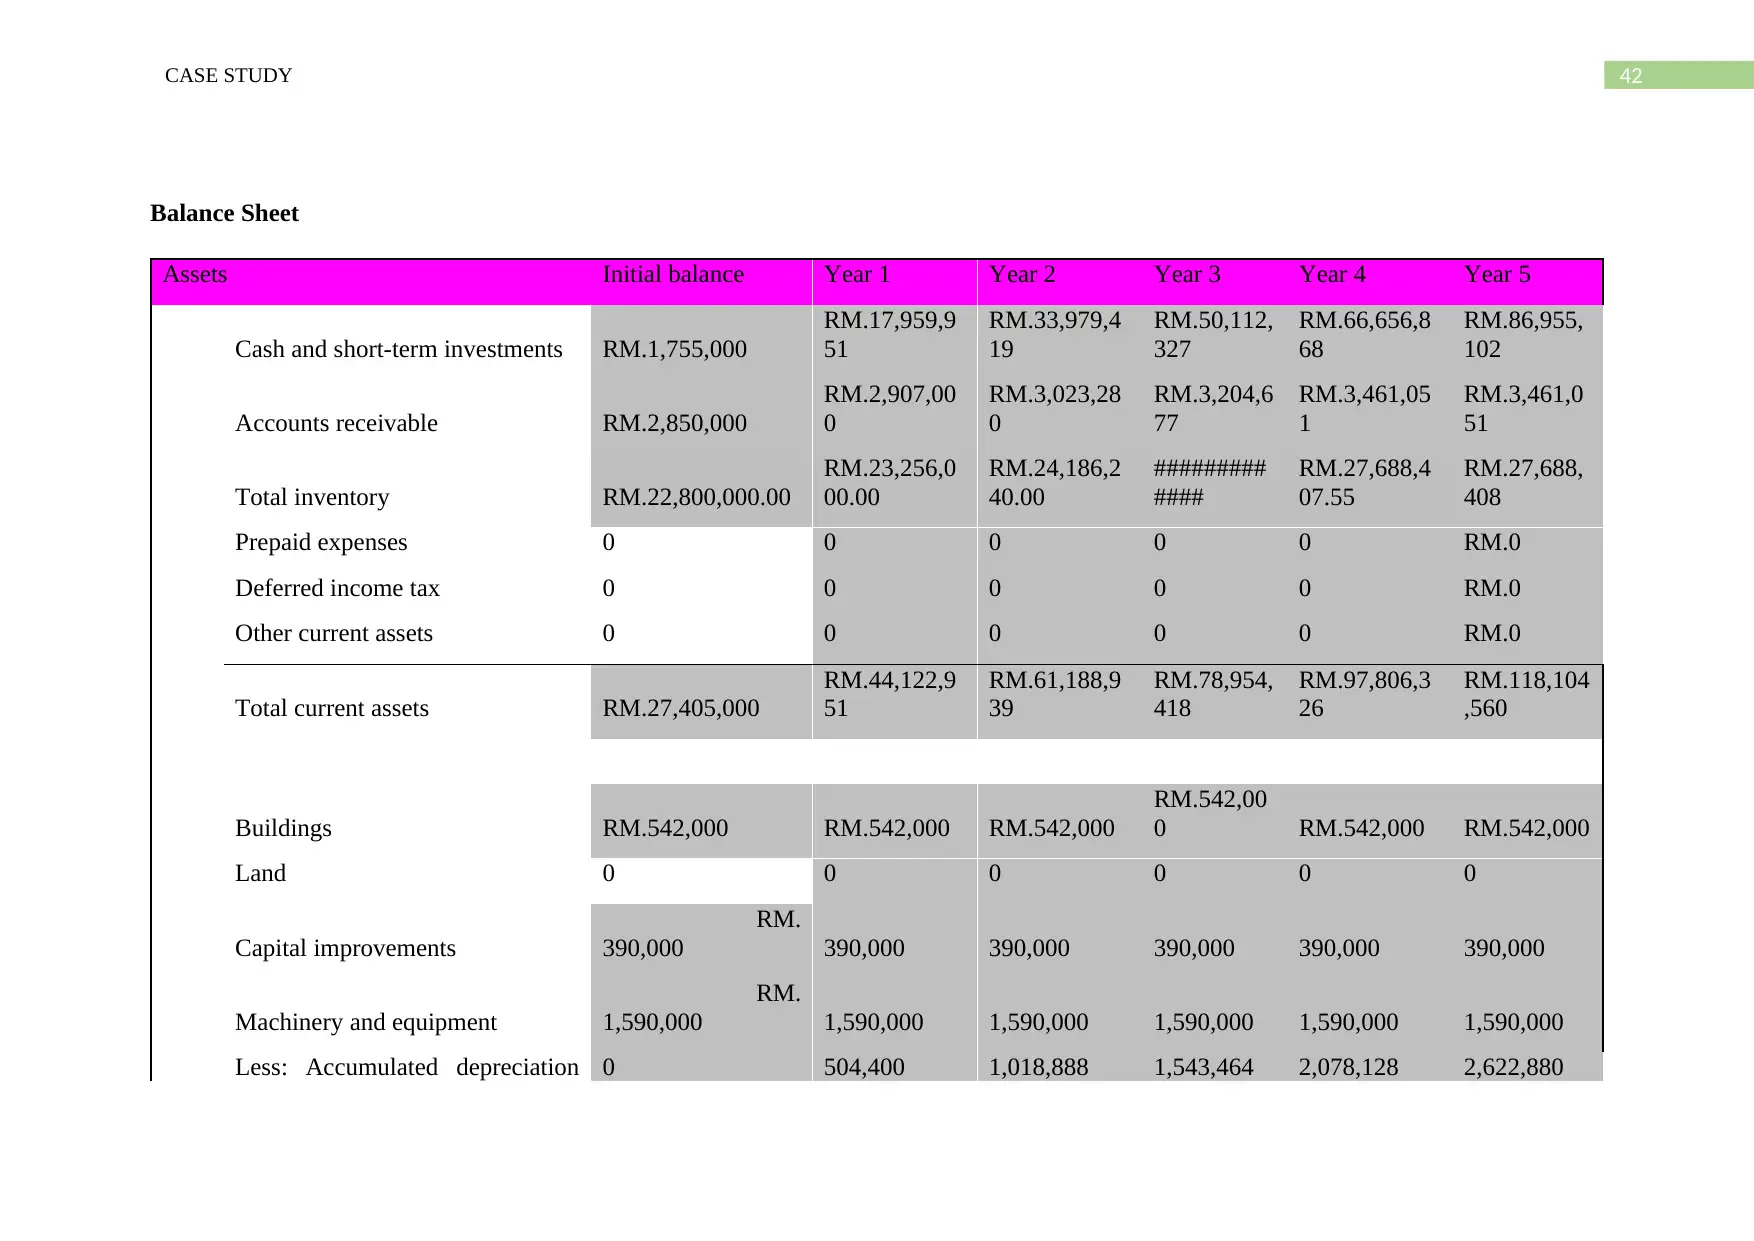
Task: Click the Year 3 cash value RM.50,112,327
Action: (x=1213, y=334)
